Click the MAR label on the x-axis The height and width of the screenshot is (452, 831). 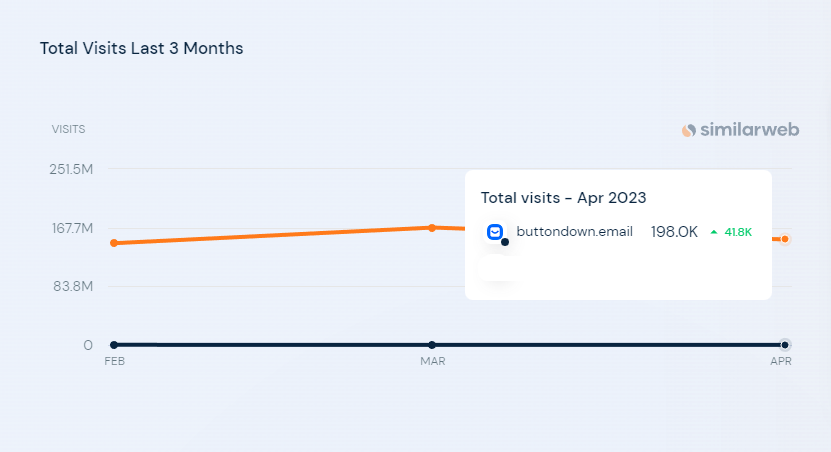[432, 361]
